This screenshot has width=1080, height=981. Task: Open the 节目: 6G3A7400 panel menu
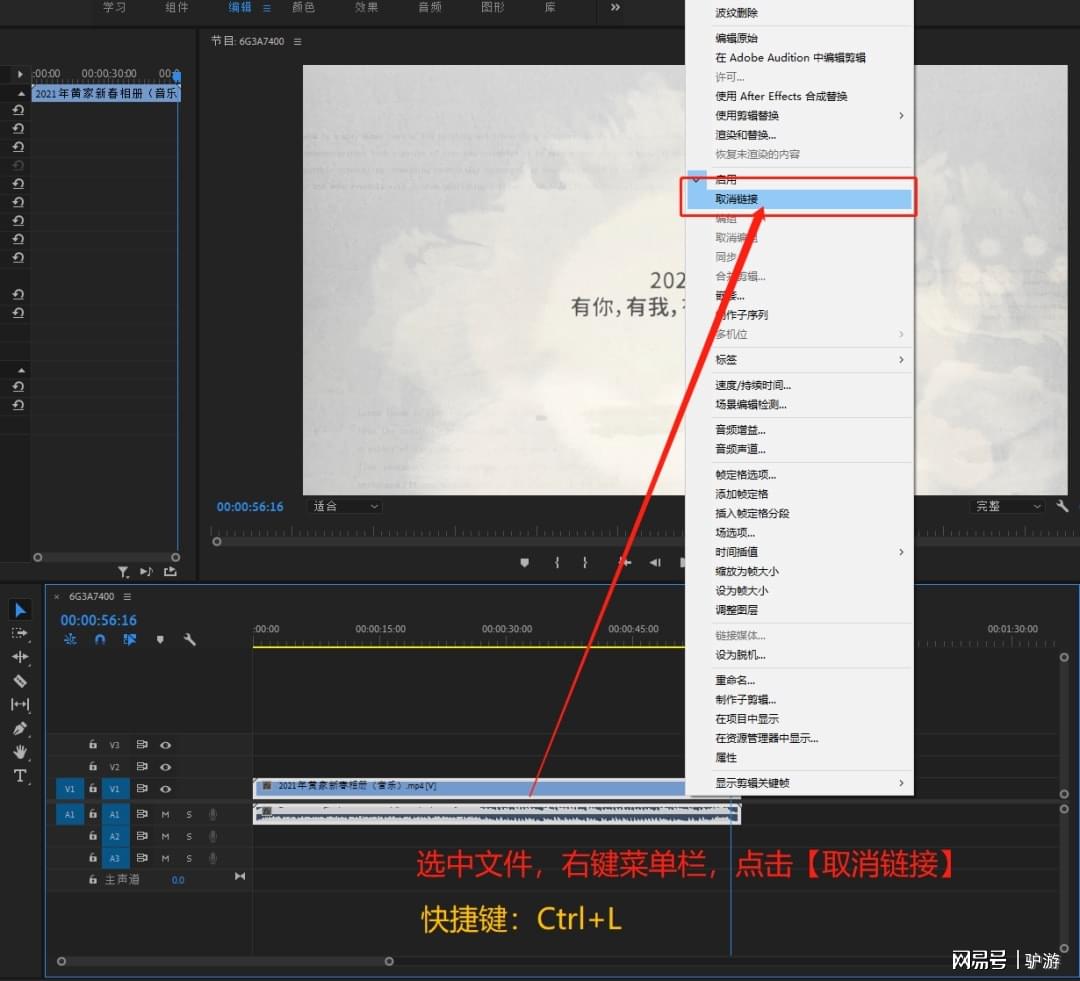pyautogui.click(x=298, y=41)
